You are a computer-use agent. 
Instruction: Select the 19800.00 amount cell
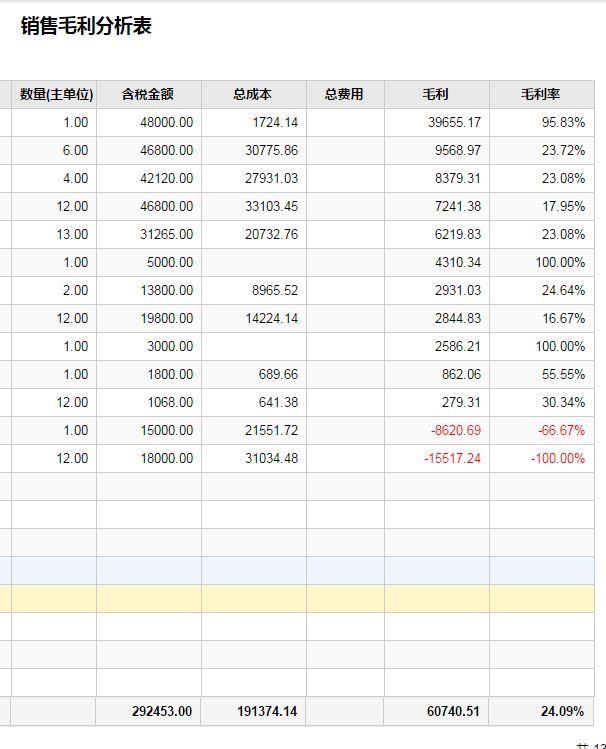point(149,319)
